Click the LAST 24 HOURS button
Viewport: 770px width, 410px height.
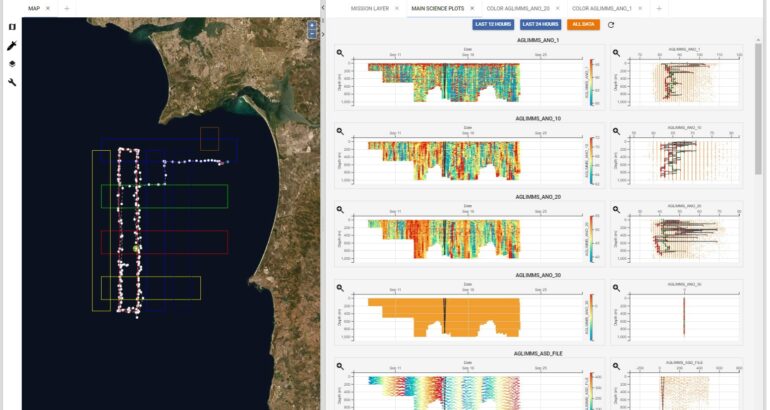point(539,24)
